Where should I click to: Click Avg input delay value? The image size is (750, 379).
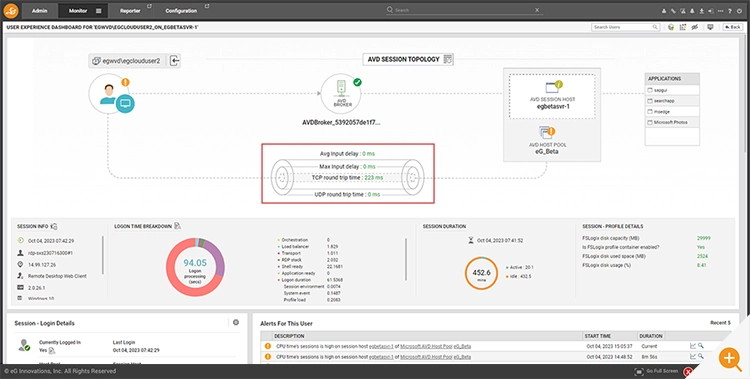(x=368, y=154)
